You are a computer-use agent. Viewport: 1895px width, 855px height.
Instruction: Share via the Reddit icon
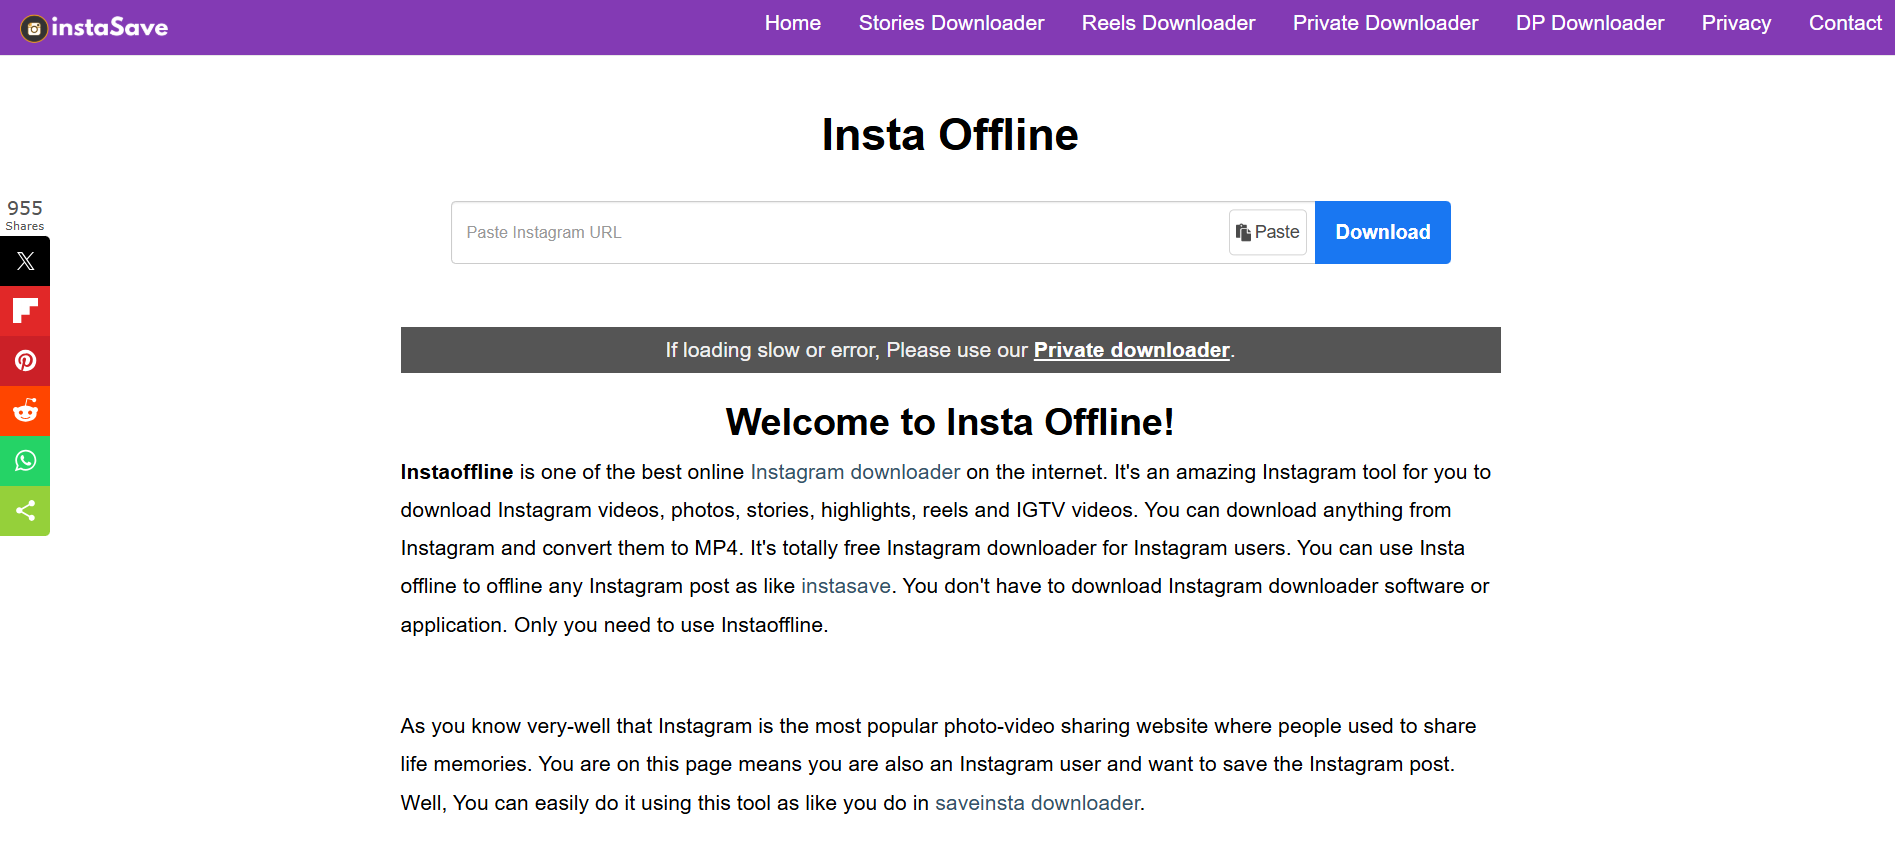click(x=25, y=411)
